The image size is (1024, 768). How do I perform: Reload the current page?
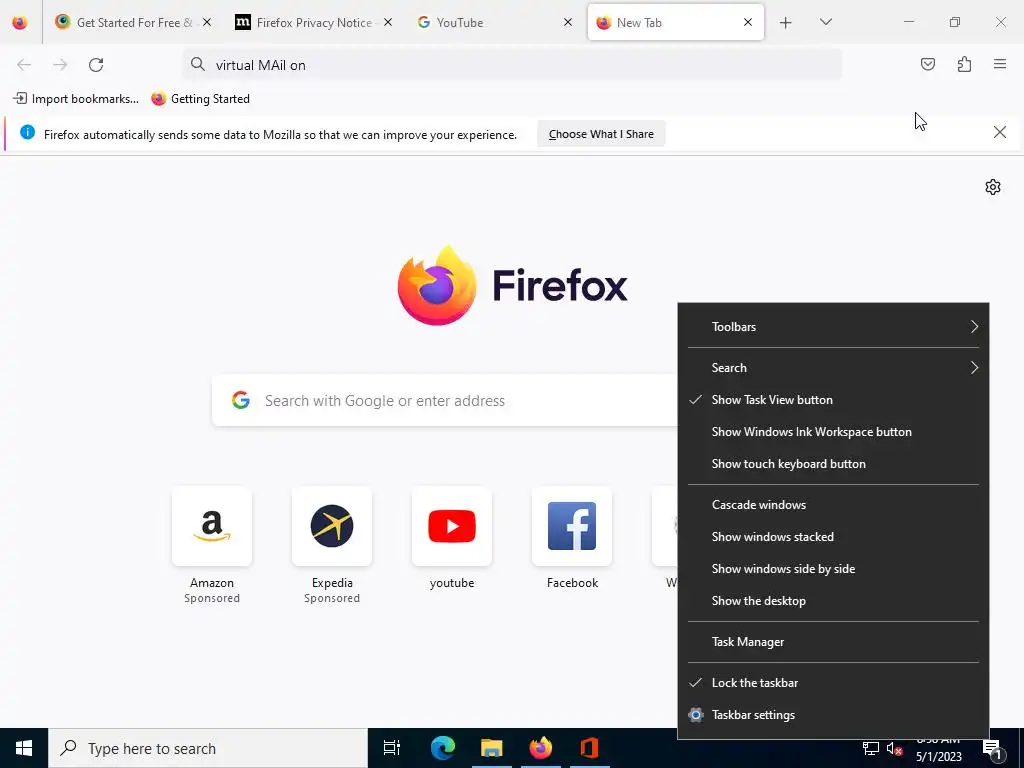pos(96,65)
